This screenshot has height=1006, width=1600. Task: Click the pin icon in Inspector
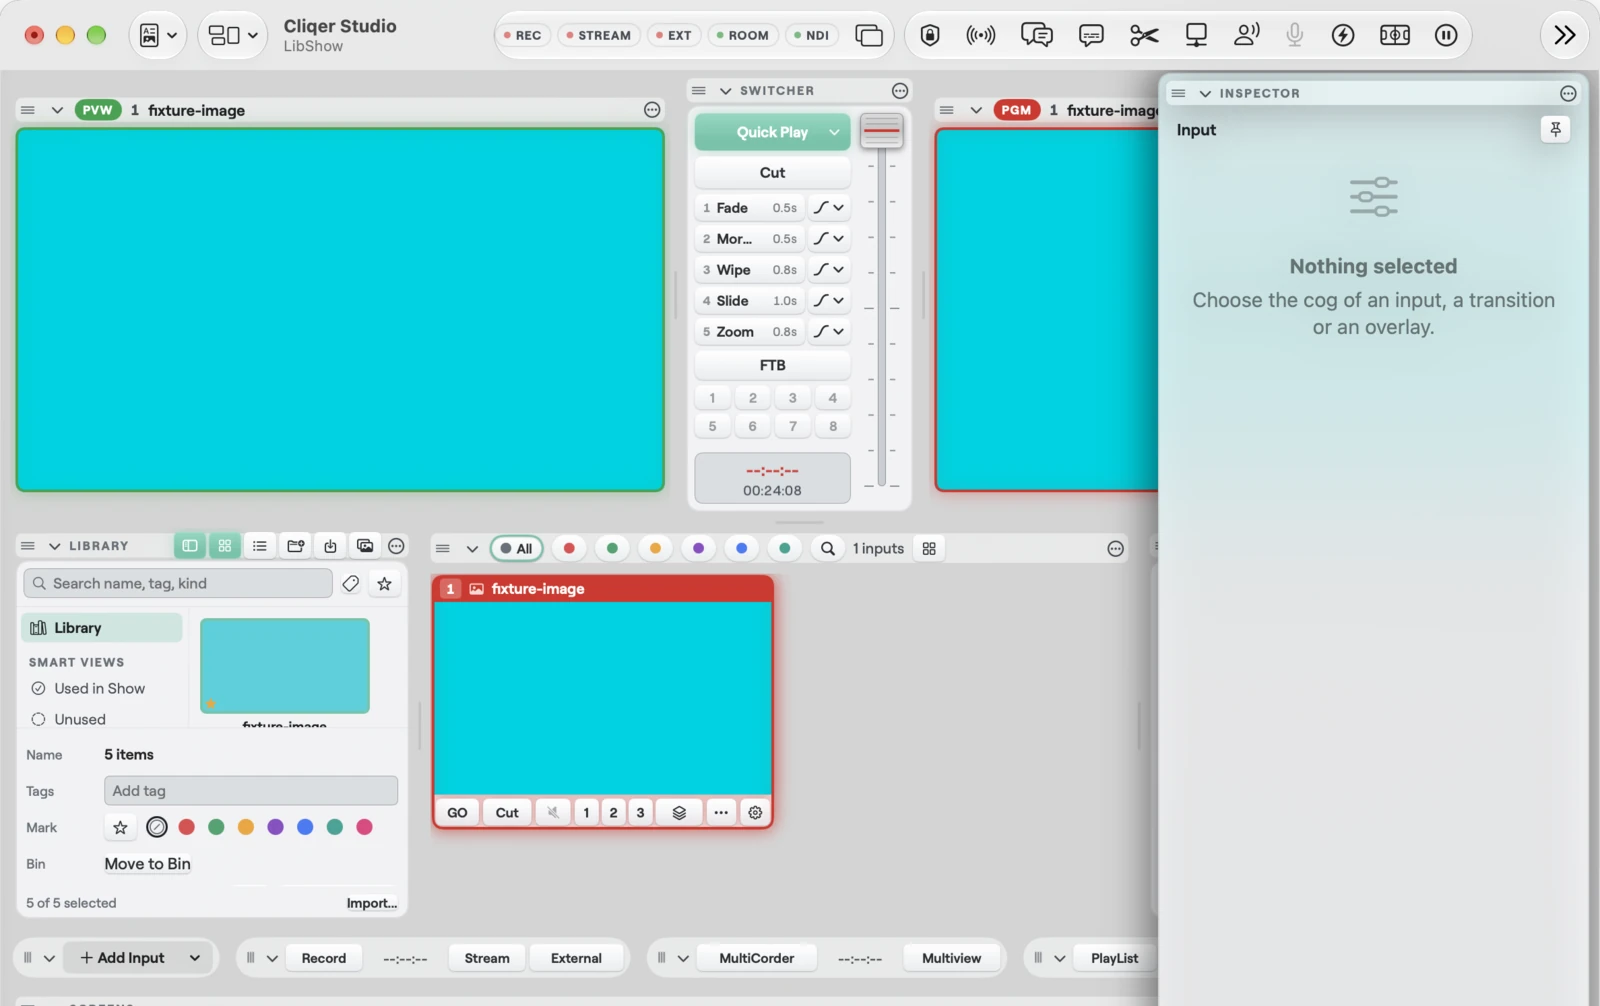click(1555, 129)
